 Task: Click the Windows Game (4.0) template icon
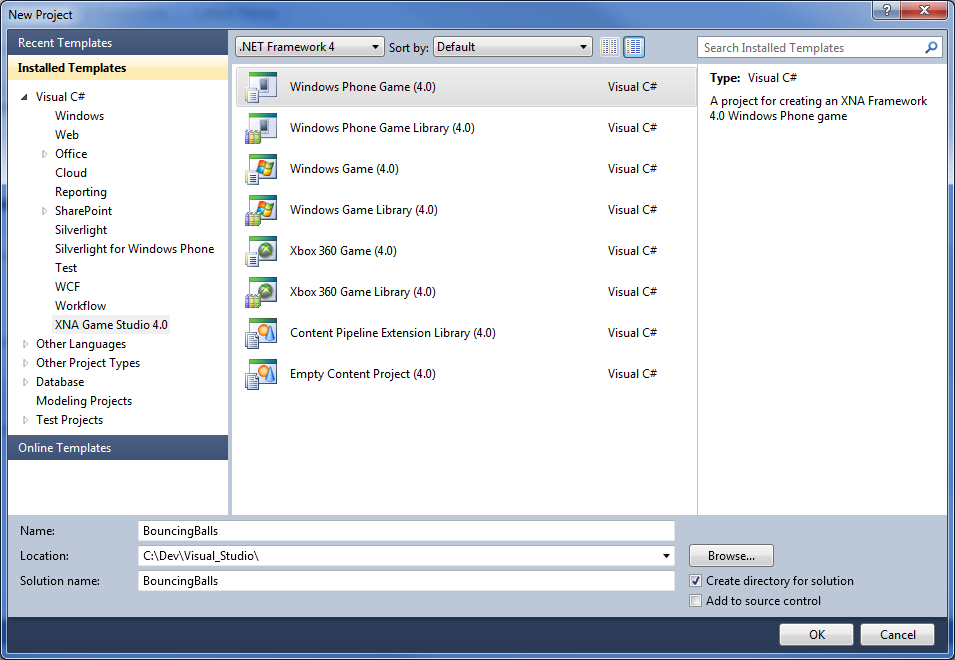tap(261, 169)
